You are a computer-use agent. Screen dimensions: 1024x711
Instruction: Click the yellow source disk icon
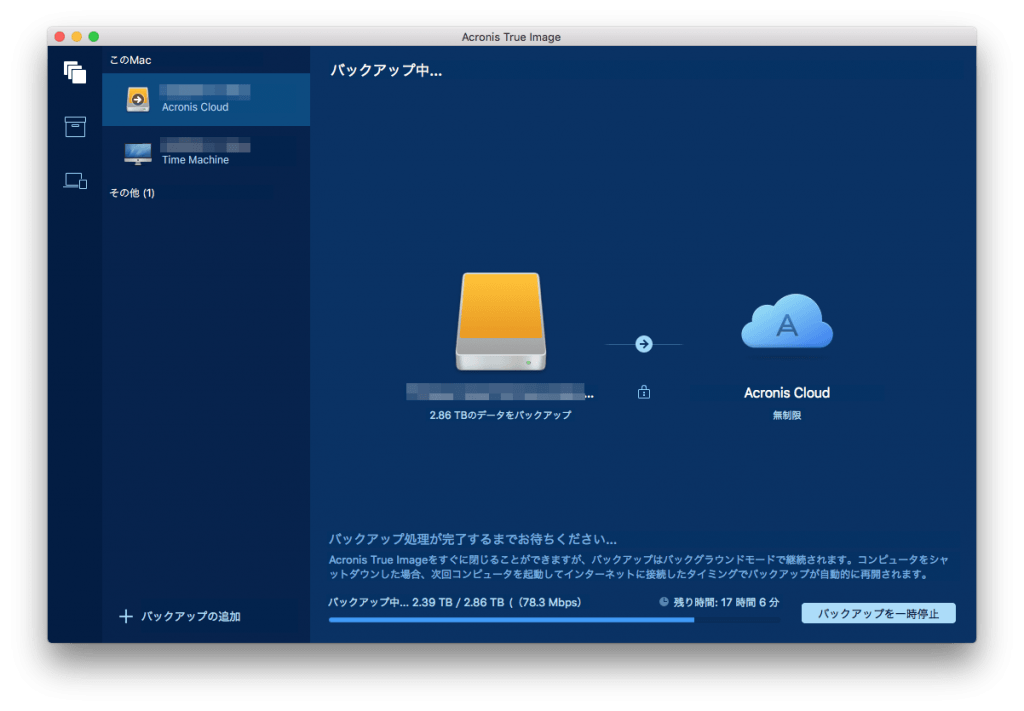pos(501,322)
